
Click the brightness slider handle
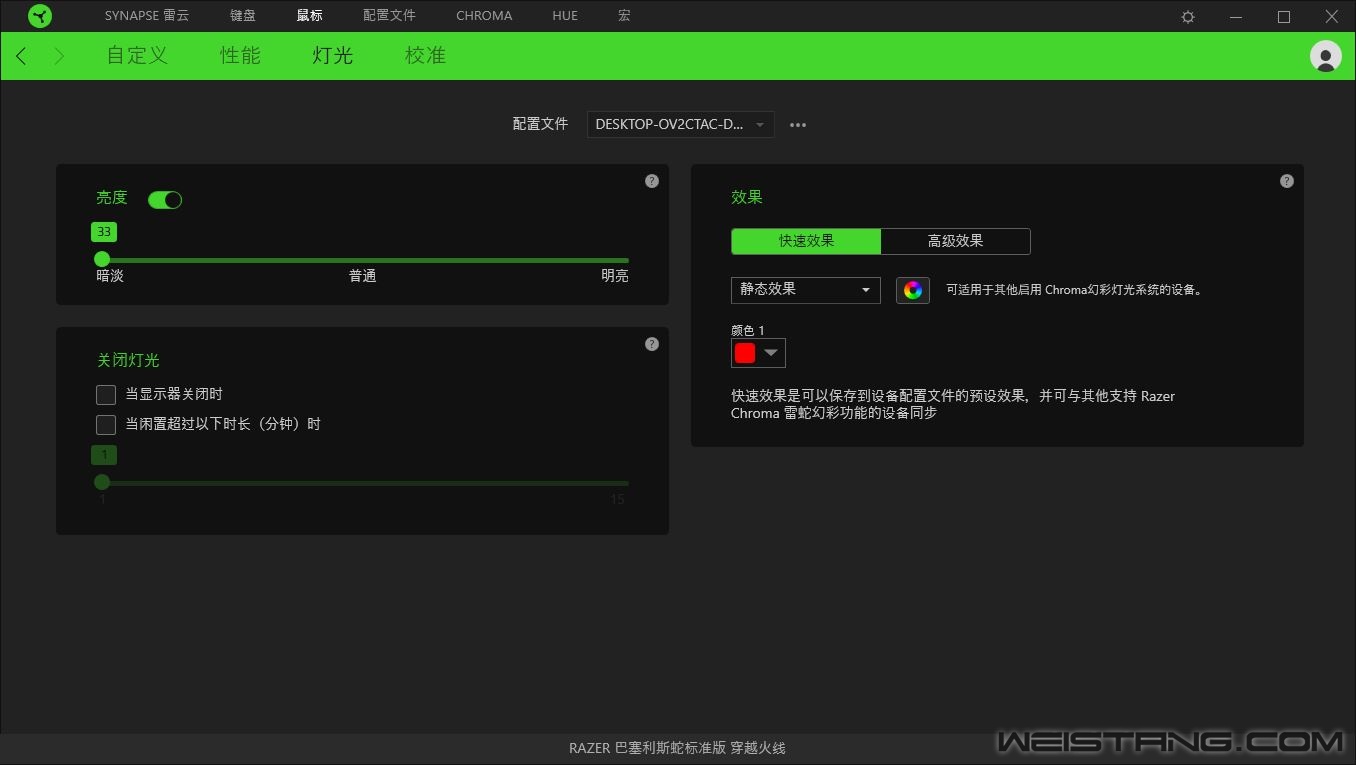[102, 259]
